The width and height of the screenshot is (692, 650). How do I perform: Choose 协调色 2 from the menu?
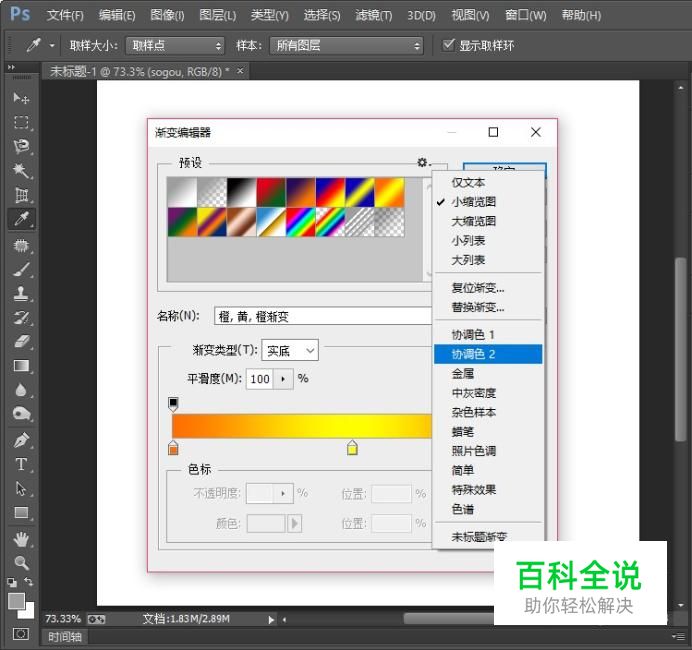tap(488, 354)
